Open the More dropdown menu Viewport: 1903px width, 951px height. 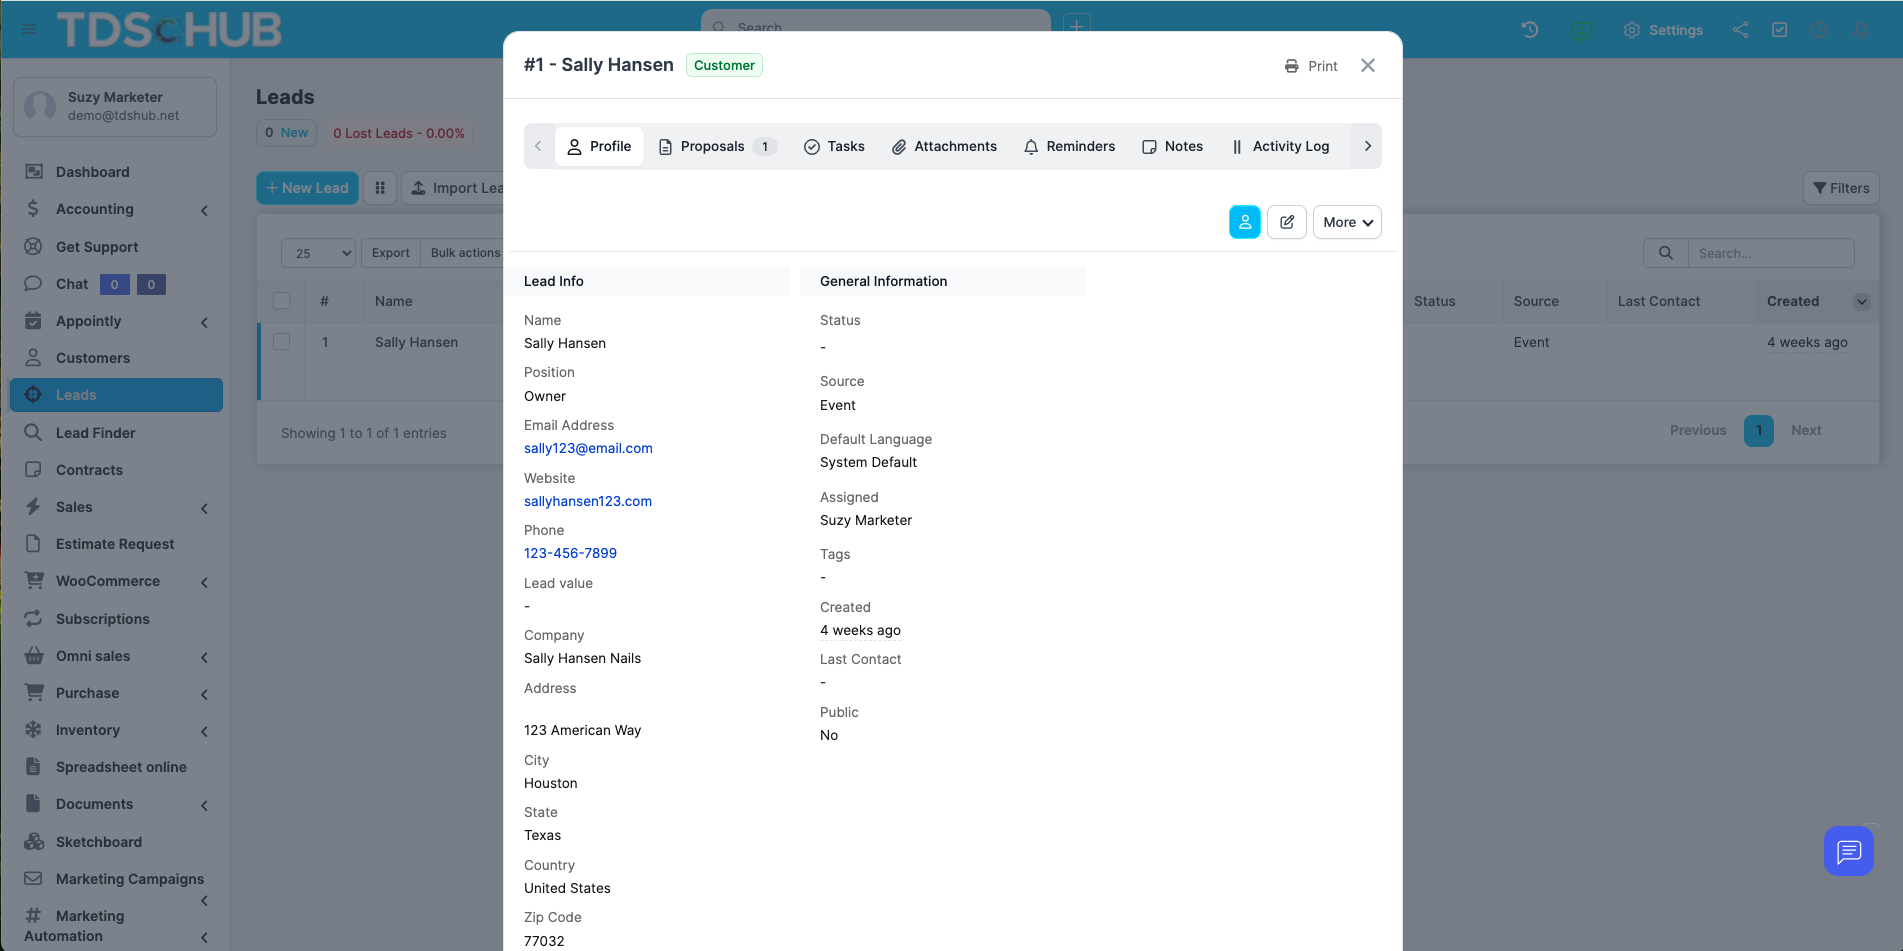pos(1347,222)
